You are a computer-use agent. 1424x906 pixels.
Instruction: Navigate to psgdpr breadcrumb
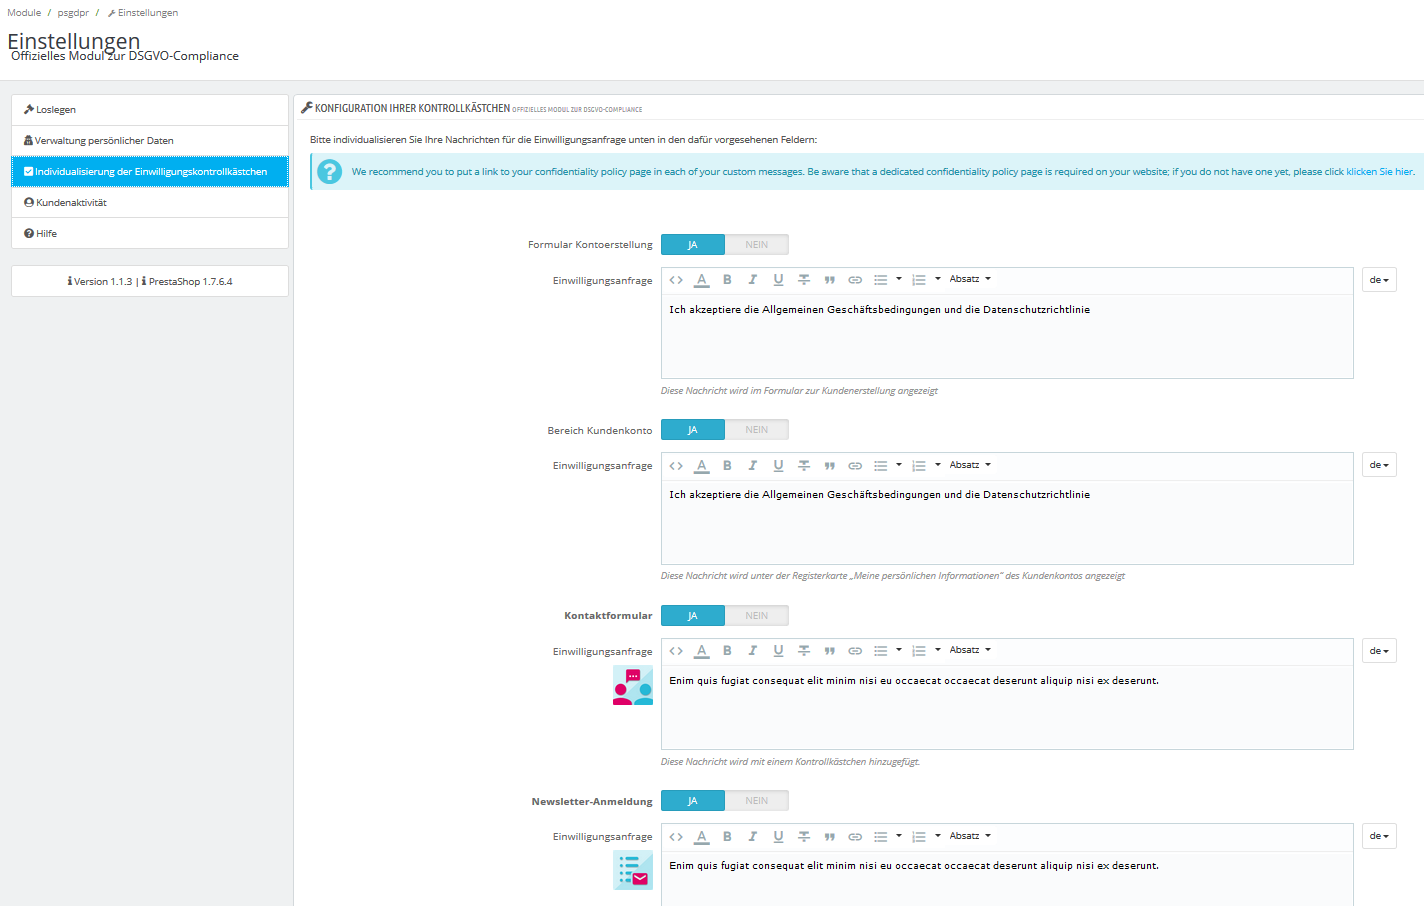coord(73,13)
